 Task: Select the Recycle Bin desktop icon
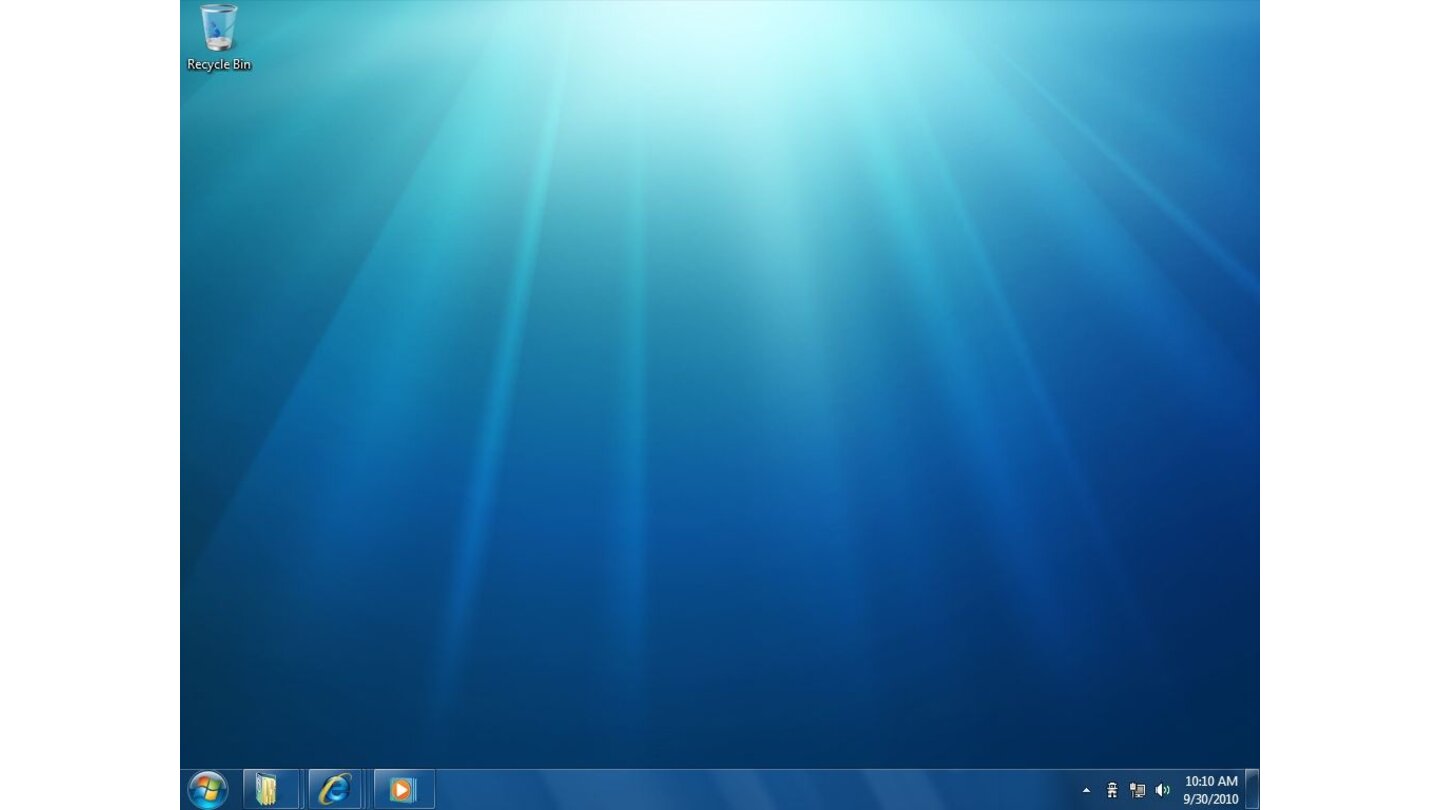(219, 38)
